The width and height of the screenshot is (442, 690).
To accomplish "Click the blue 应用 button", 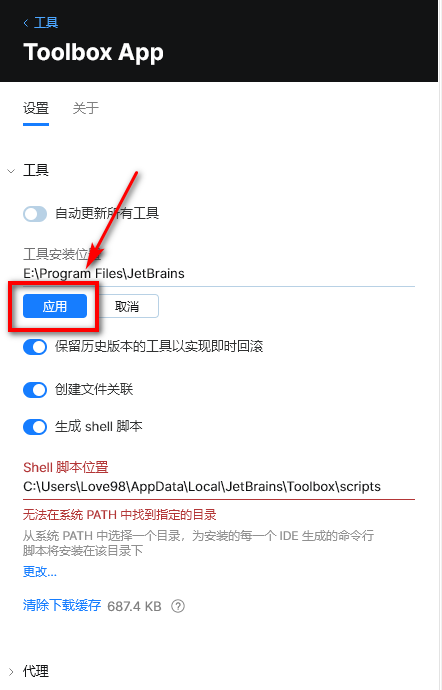I will (x=55, y=306).
